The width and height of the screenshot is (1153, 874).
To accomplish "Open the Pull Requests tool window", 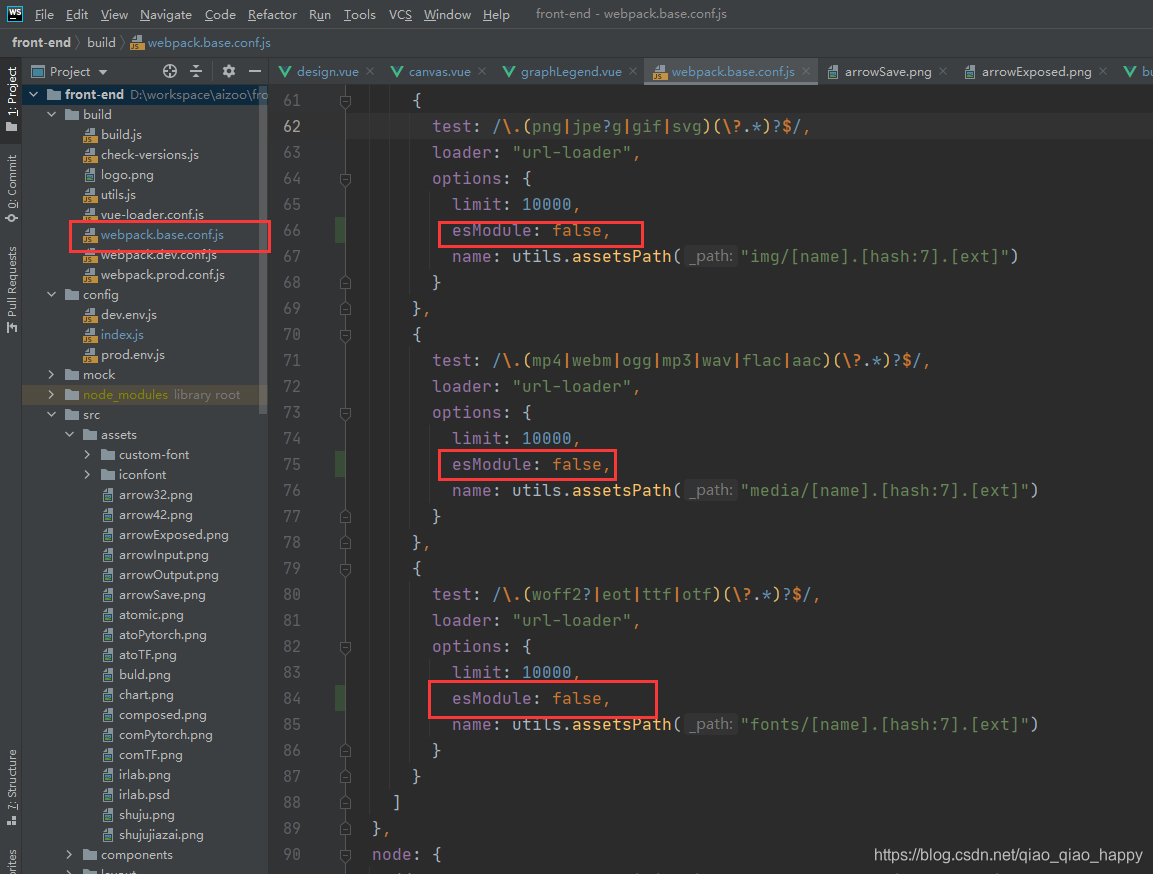I will [12, 290].
